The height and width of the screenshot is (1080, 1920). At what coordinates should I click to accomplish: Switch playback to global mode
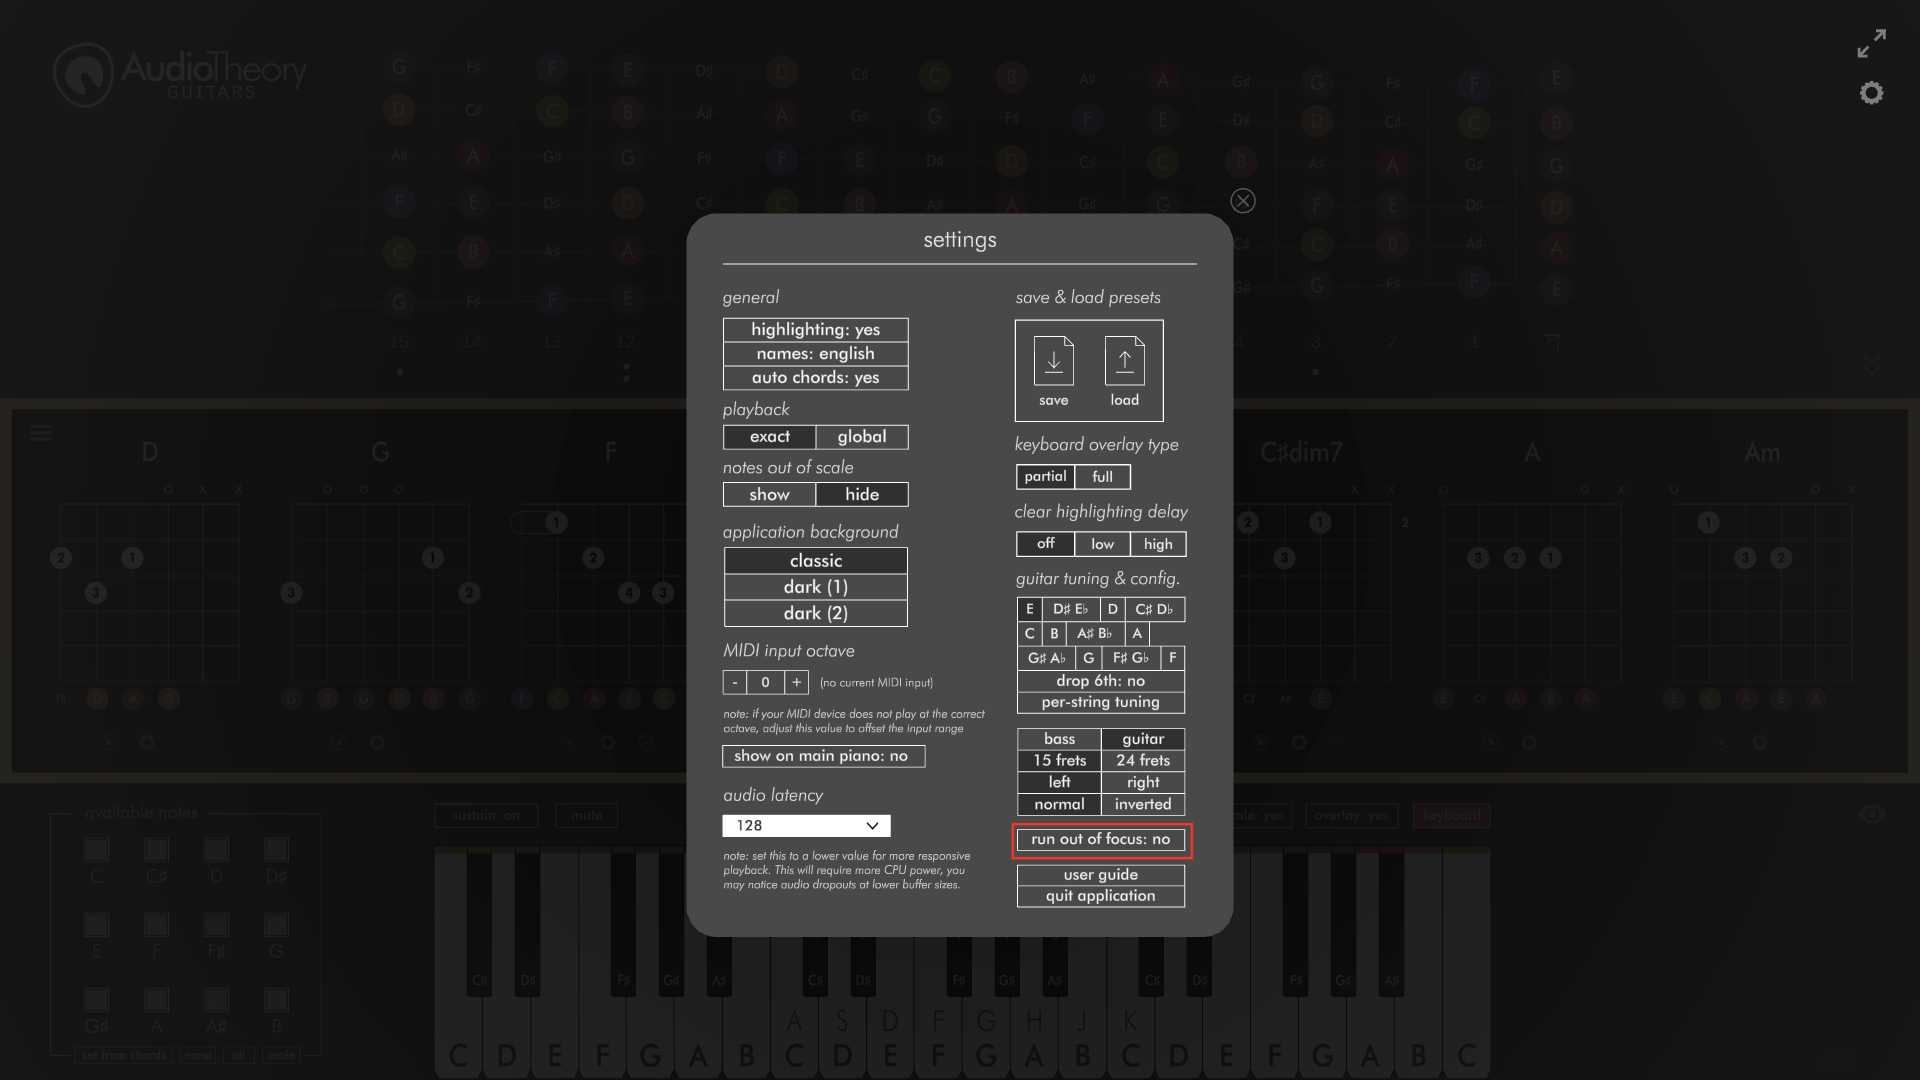pyautogui.click(x=862, y=436)
